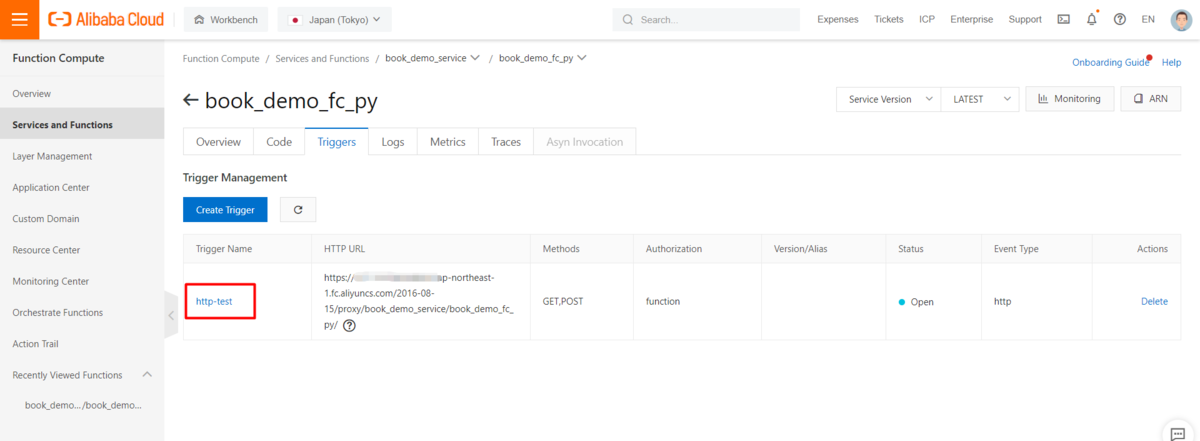
Task: Collapse Recently Viewed Functions section
Action: point(147,375)
